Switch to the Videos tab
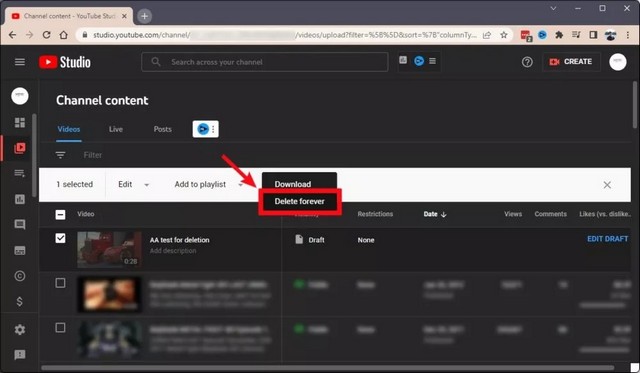Screen dimensions: 640x373 coord(69,129)
